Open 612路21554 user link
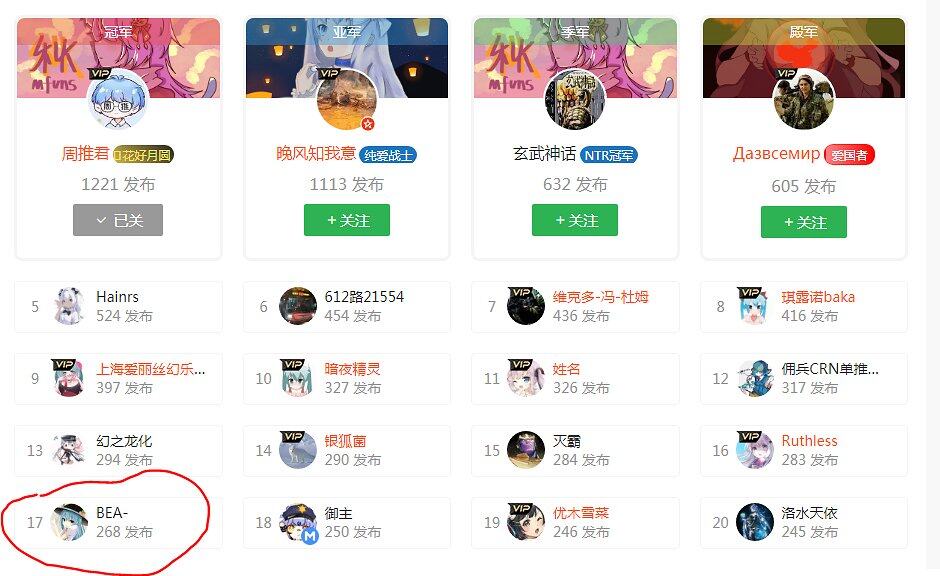Image resolution: width=940 pixels, height=576 pixels. click(x=364, y=297)
